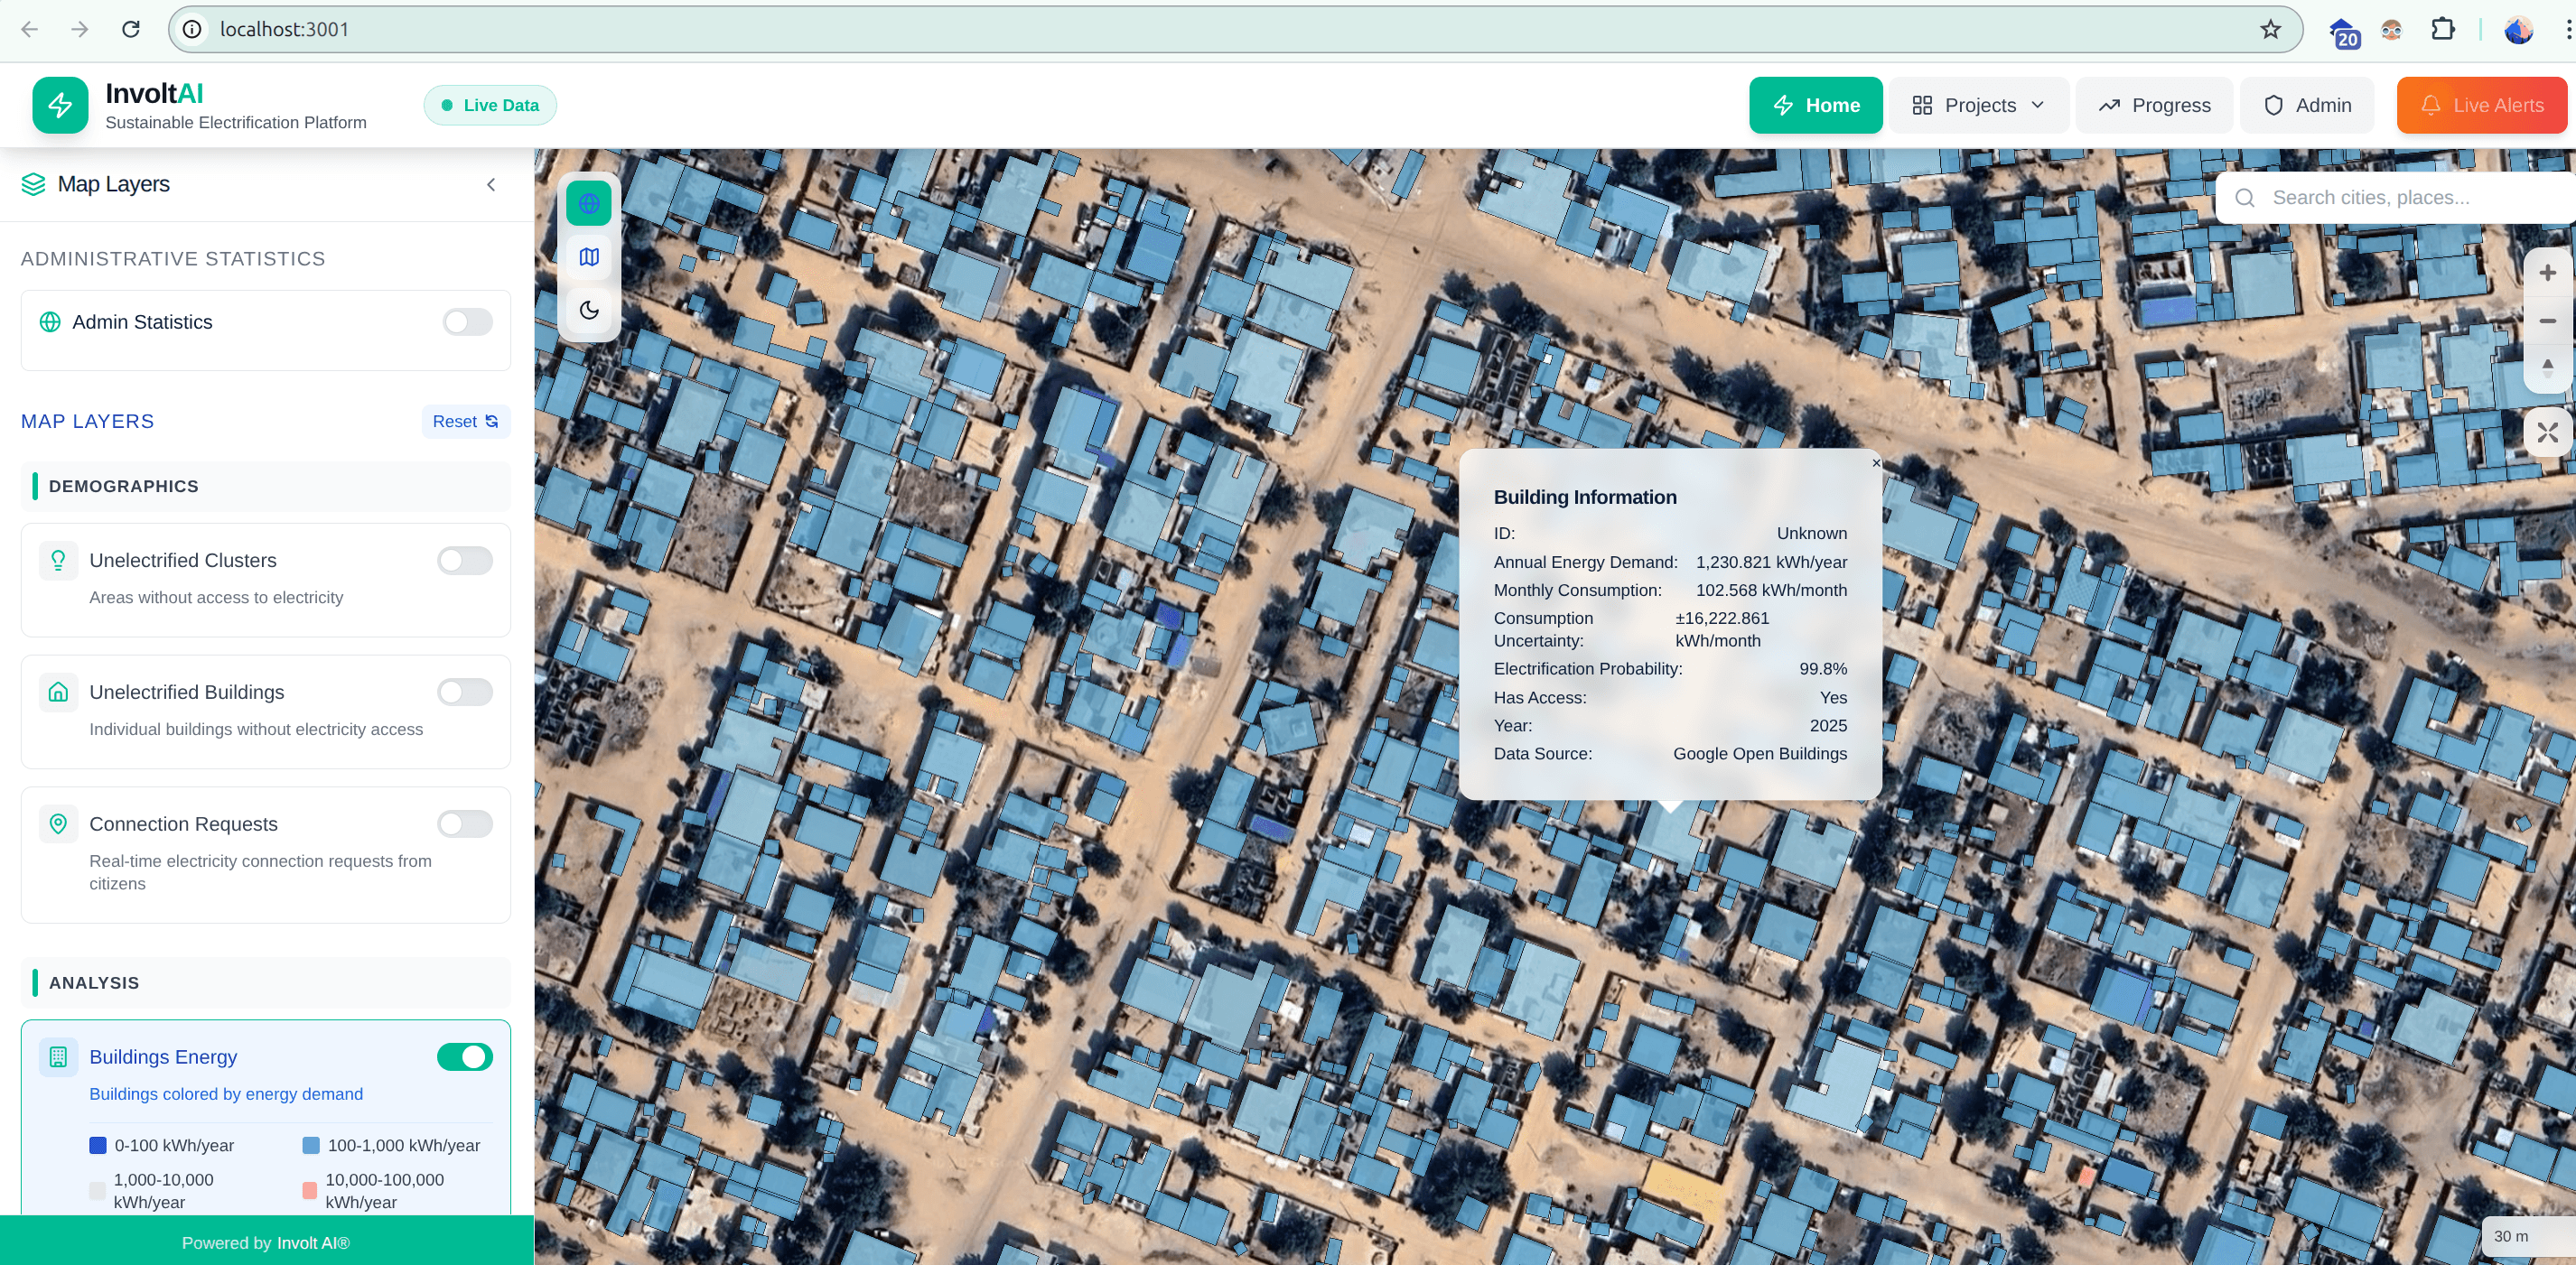Switch to the street map style icon
This screenshot has width=2576, height=1265.
tap(588, 257)
